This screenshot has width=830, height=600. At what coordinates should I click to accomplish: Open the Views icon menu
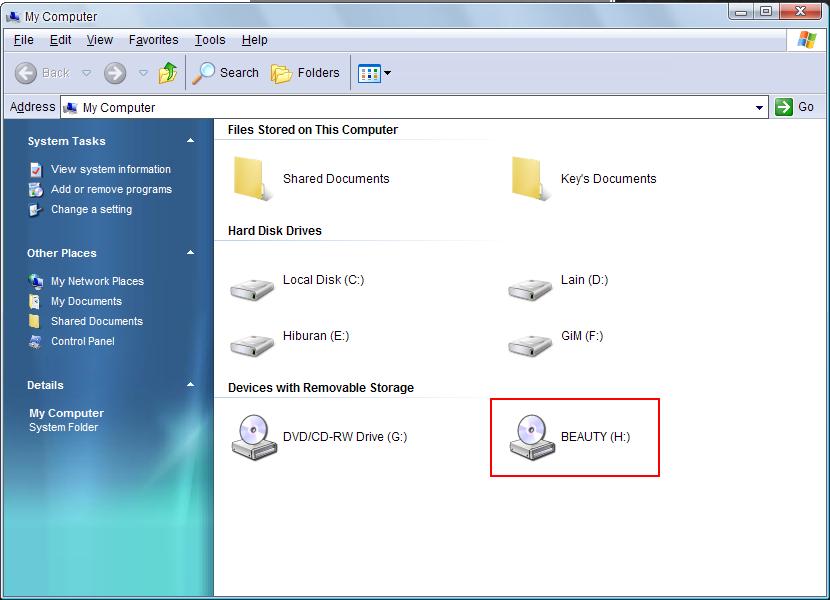(374, 73)
